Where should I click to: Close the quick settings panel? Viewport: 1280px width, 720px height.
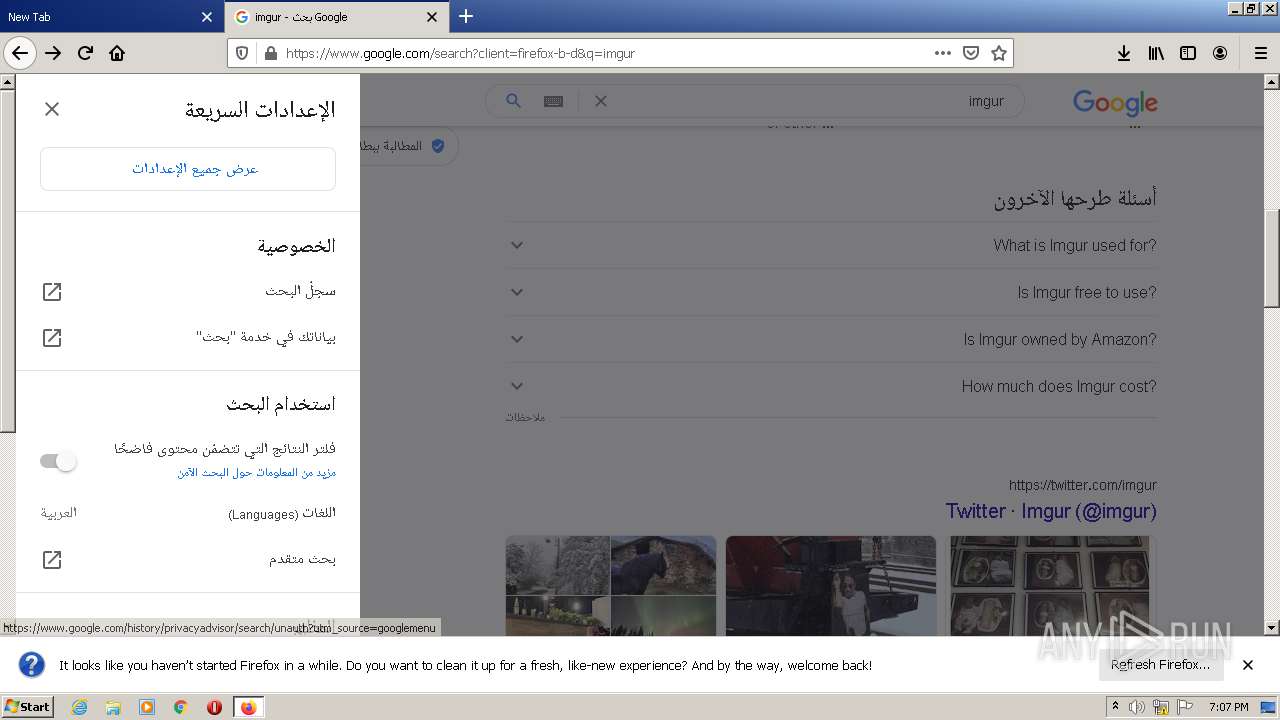click(x=52, y=109)
